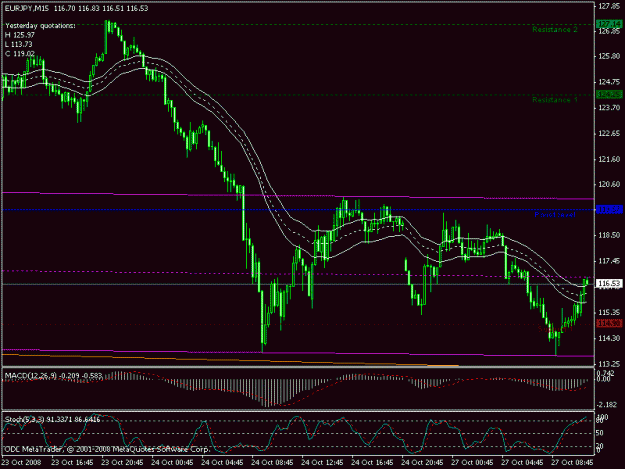Click the '24 Oct 04:45' time label

(x=222, y=463)
